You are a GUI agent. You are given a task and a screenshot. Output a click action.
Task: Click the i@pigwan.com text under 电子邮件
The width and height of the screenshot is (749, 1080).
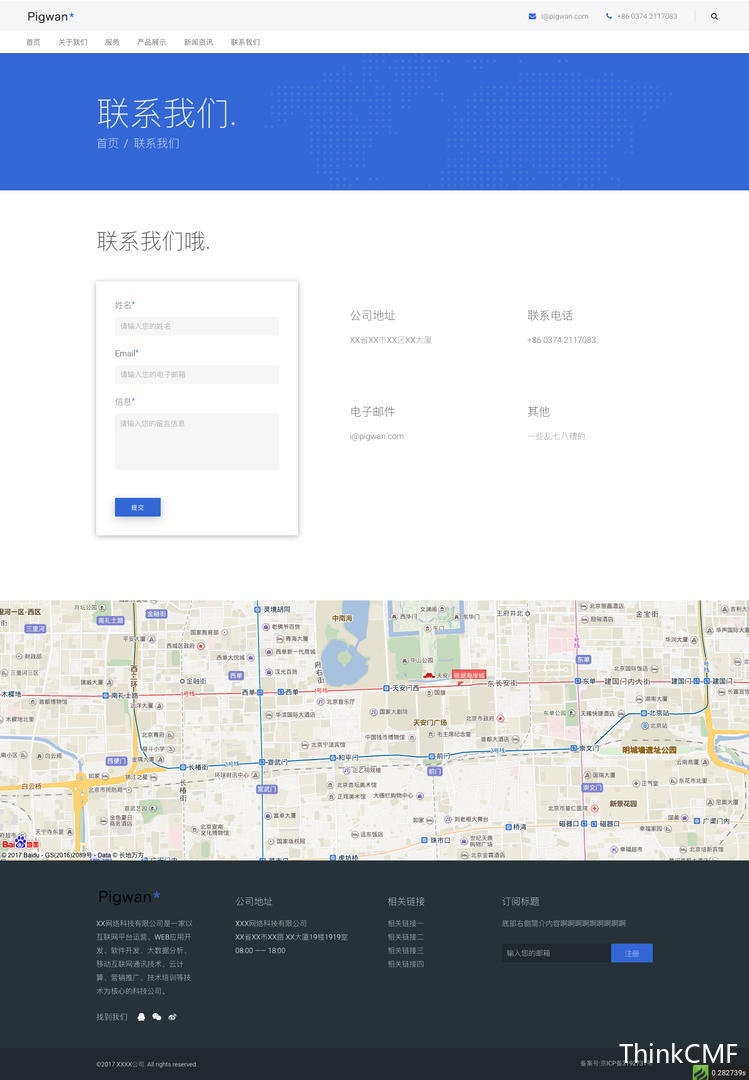377,436
